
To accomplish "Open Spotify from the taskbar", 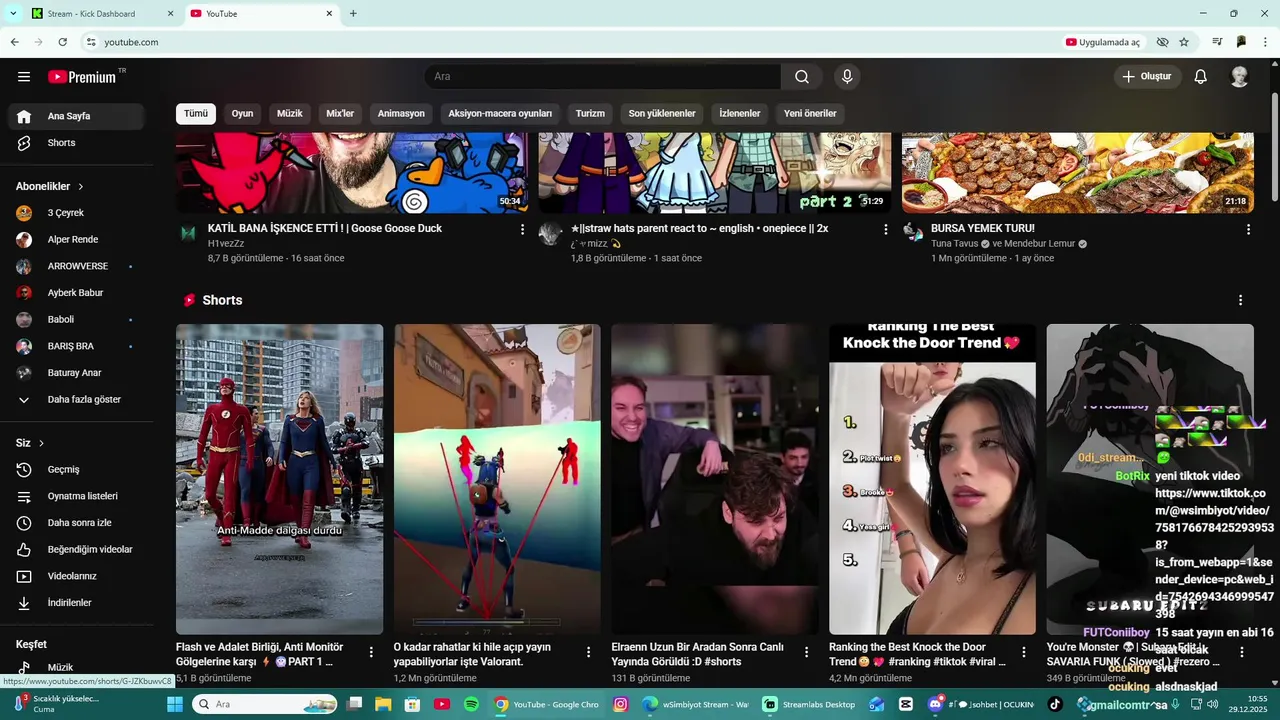I will pos(471,704).
